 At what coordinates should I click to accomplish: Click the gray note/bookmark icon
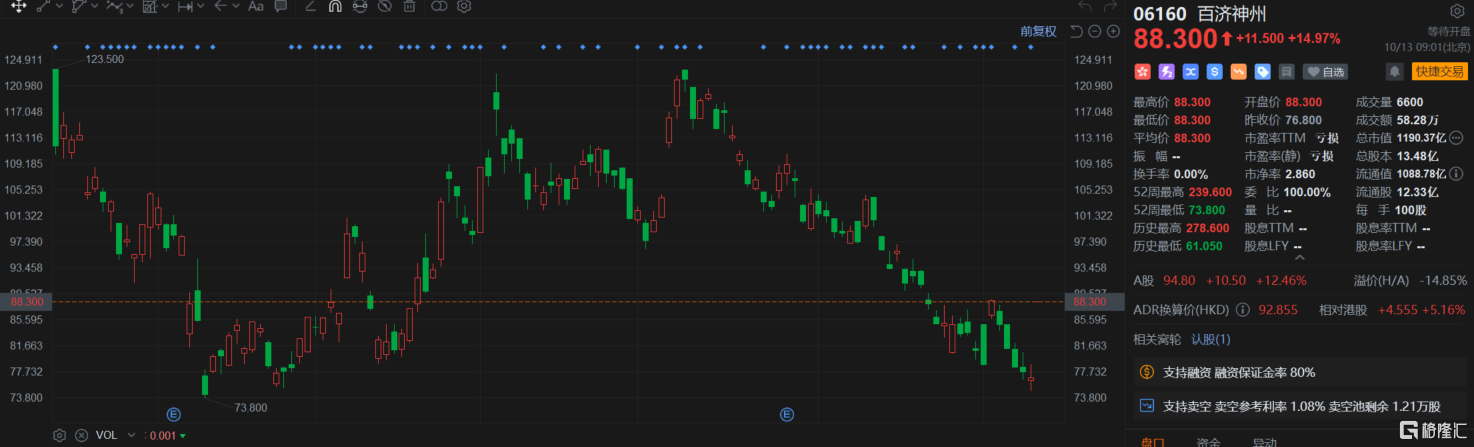(x=1287, y=72)
